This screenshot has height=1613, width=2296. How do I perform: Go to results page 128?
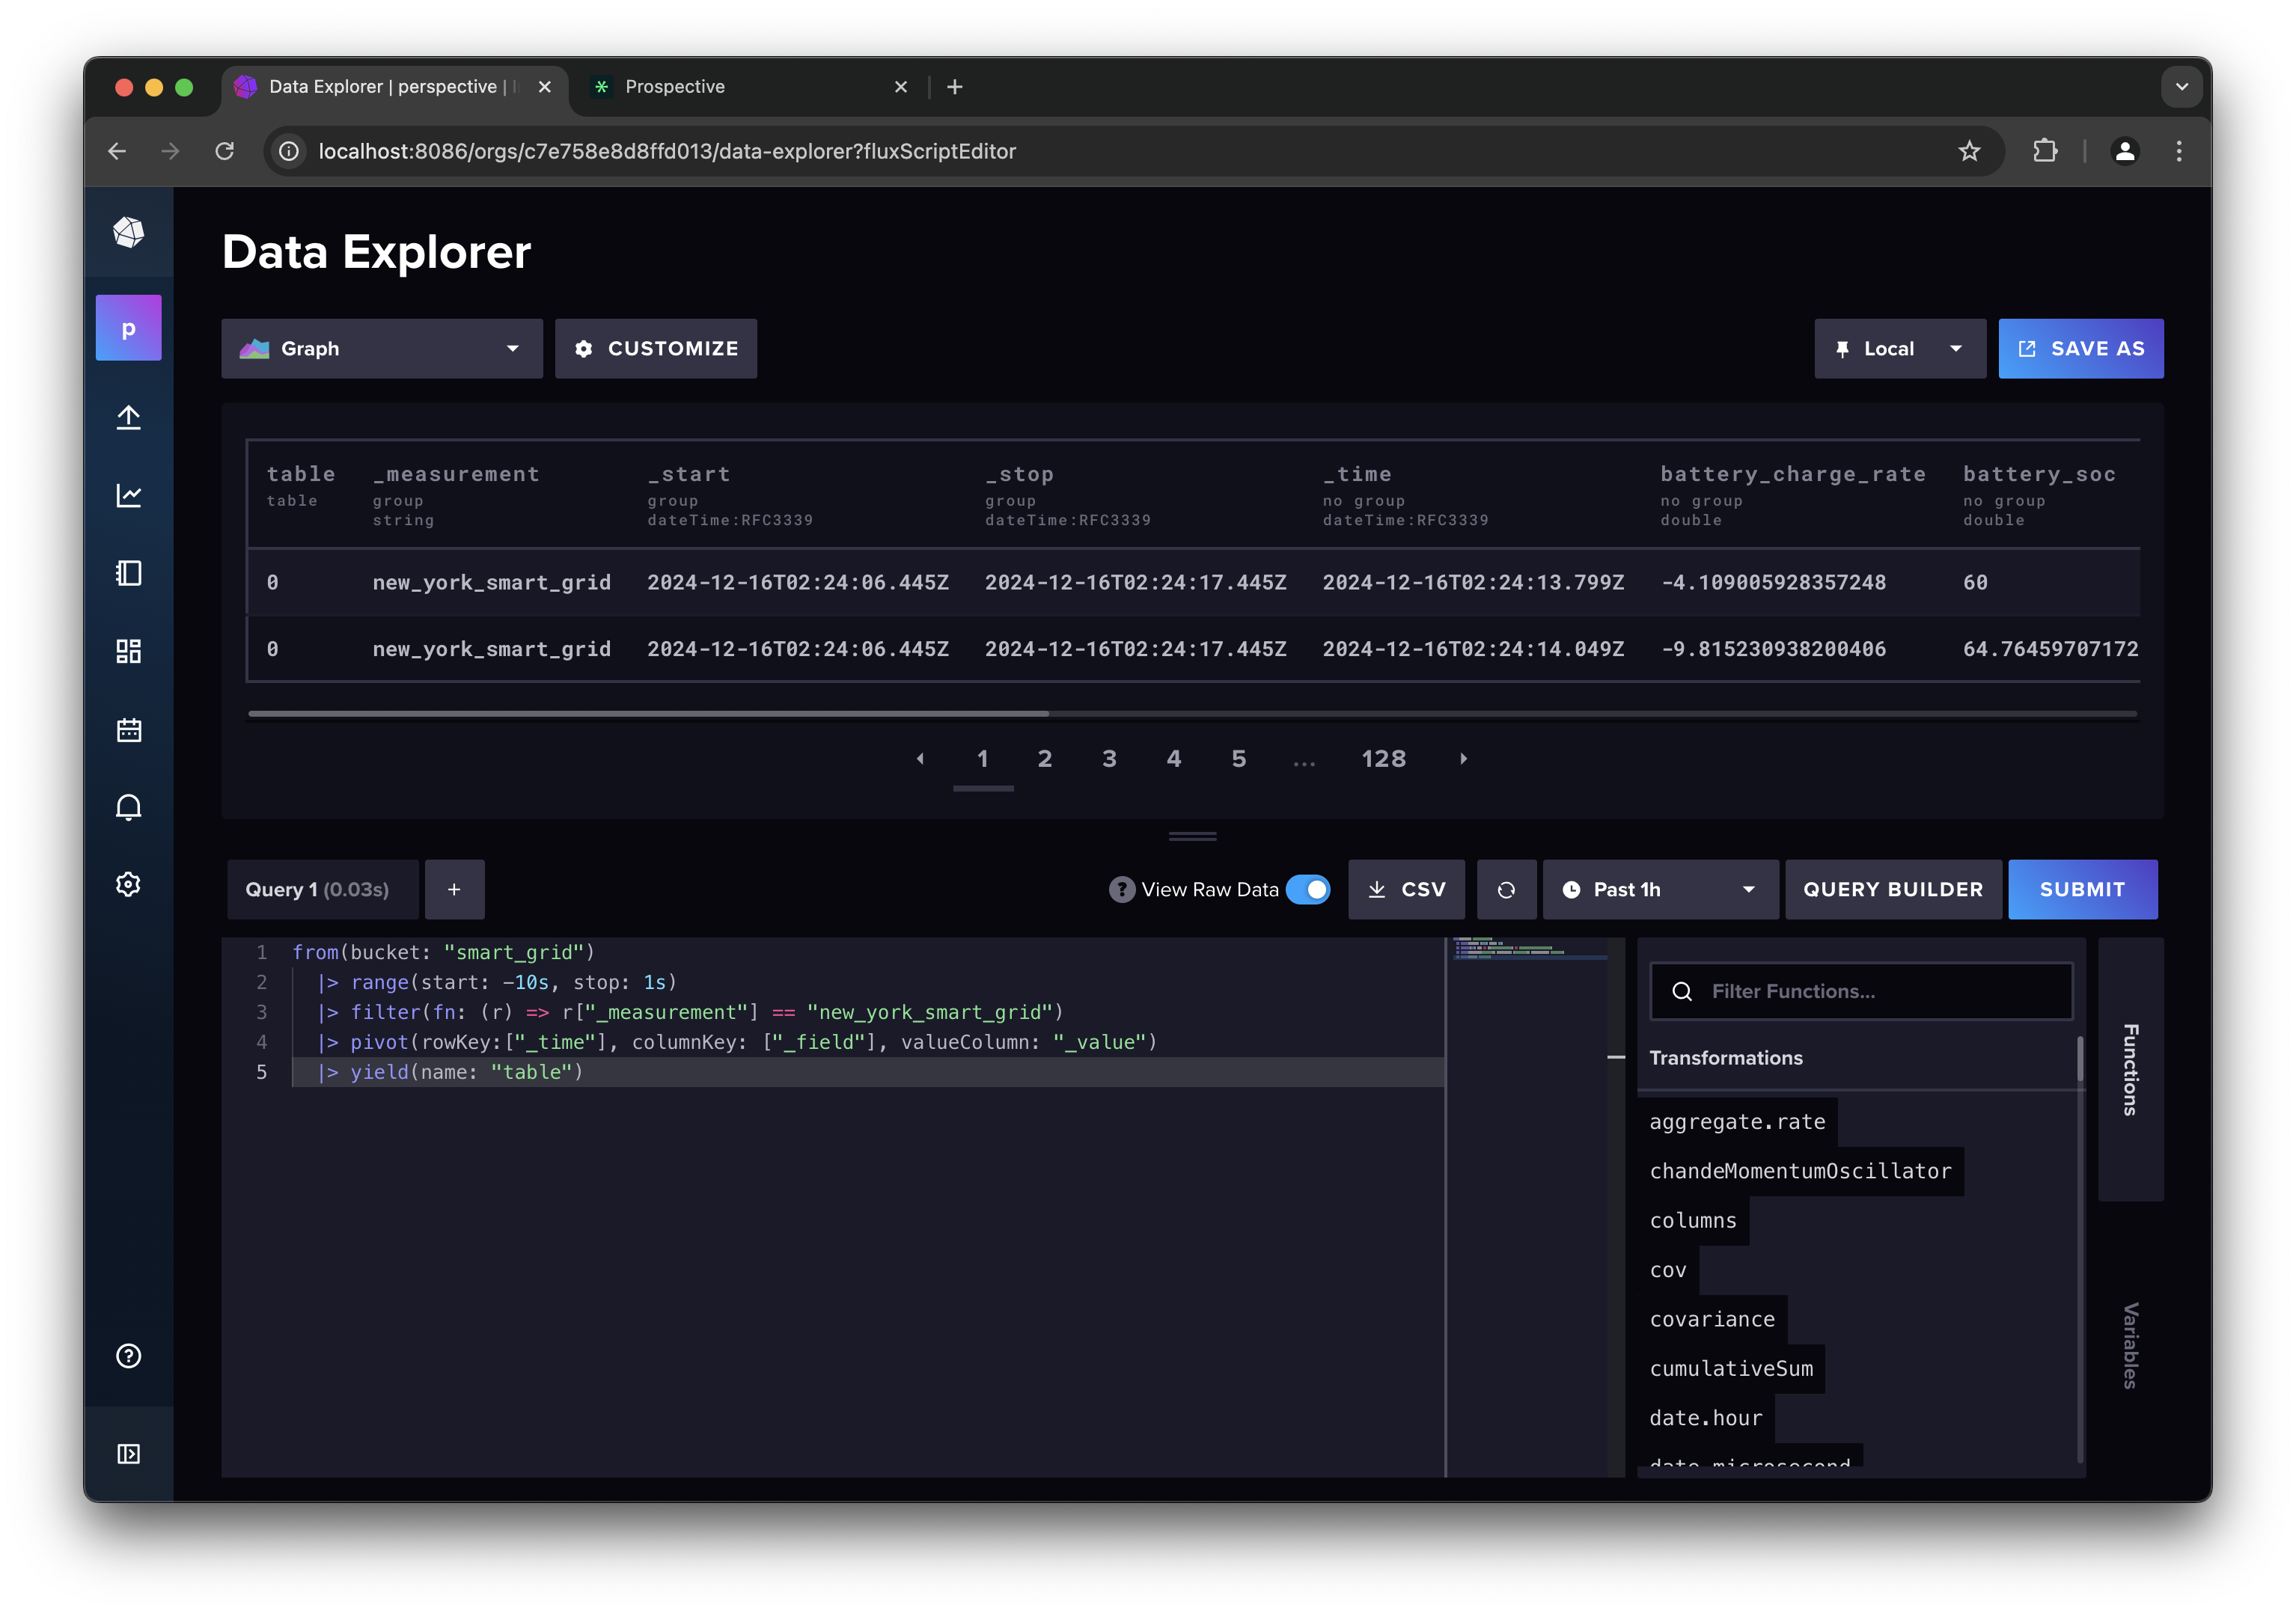[x=1384, y=759]
